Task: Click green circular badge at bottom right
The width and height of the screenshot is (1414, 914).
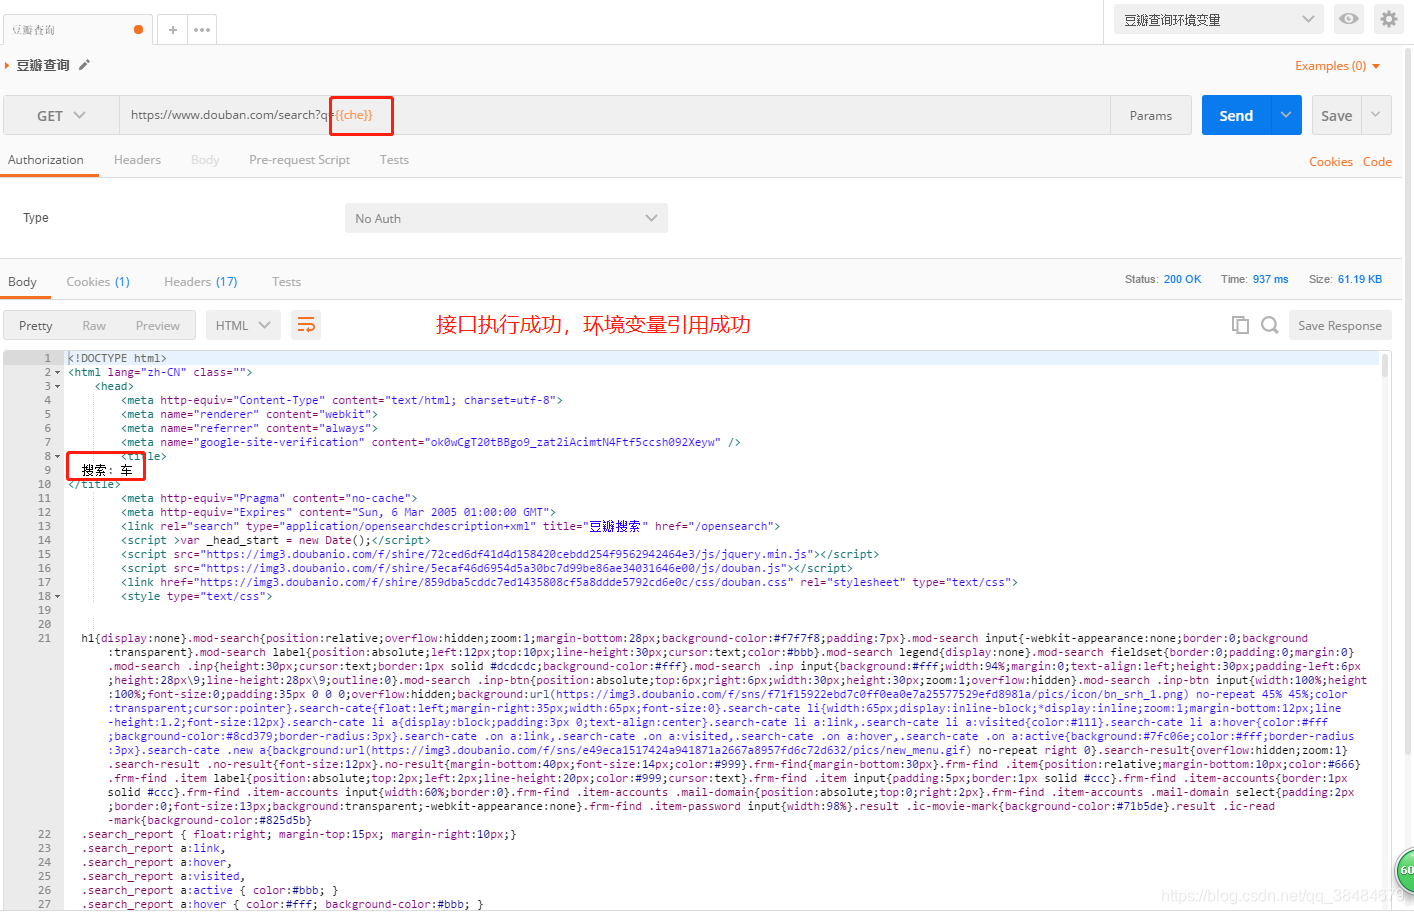Action: (1405, 870)
